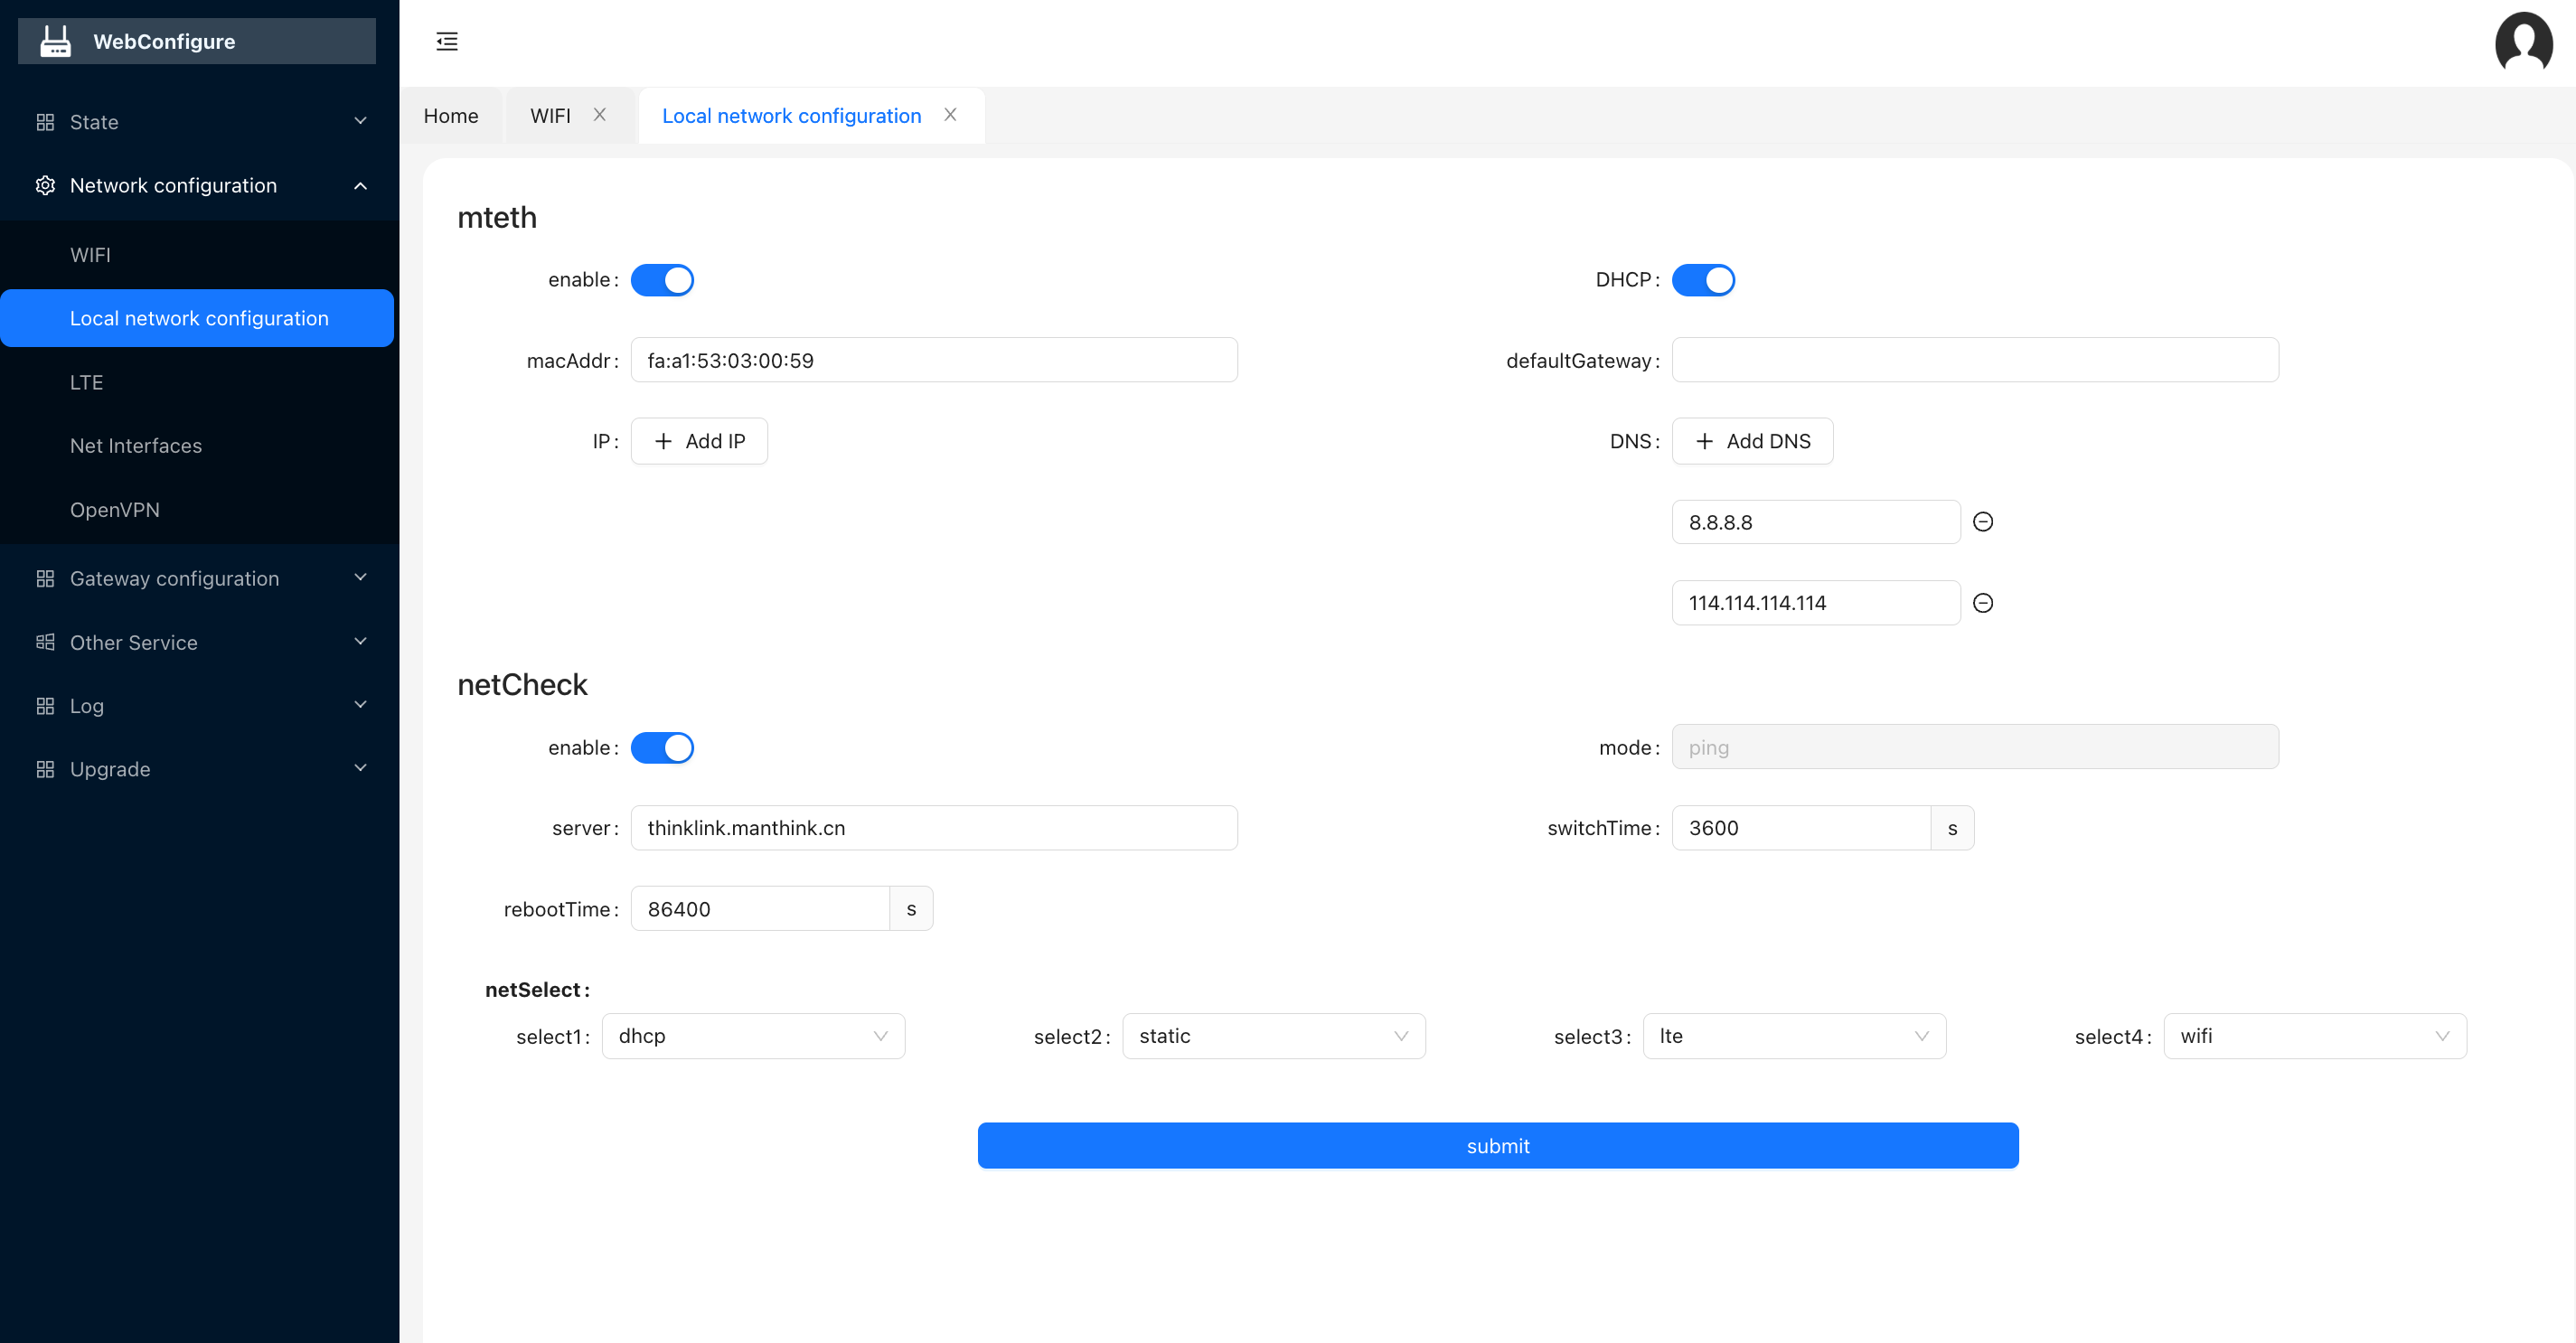2576x1343 pixels.
Task: Click the disabled mode field showing ping
Action: [1975, 747]
